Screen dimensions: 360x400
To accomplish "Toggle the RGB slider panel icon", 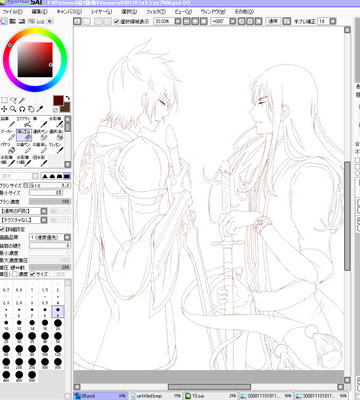I will [x=13, y=21].
